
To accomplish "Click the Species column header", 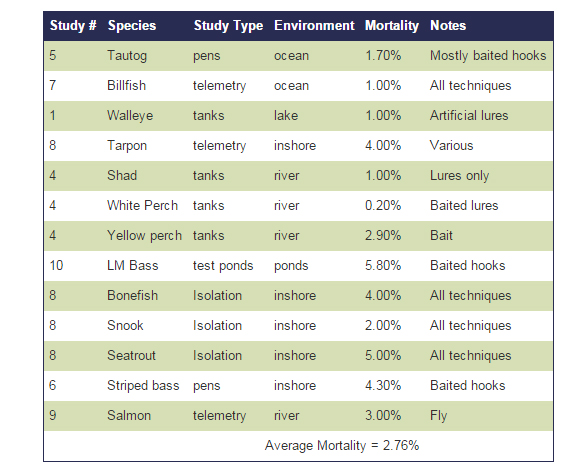I will point(132,25).
